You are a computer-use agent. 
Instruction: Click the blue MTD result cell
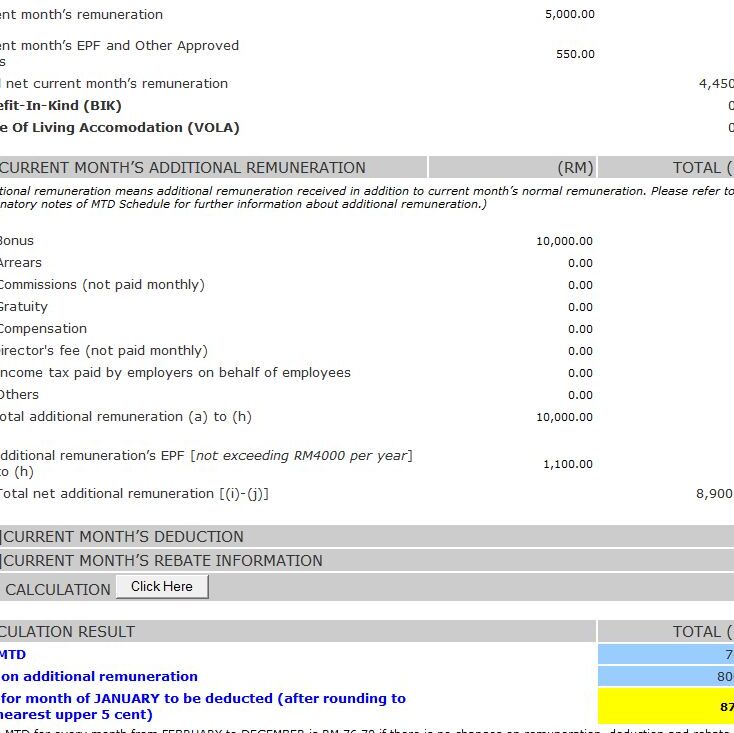(x=665, y=654)
